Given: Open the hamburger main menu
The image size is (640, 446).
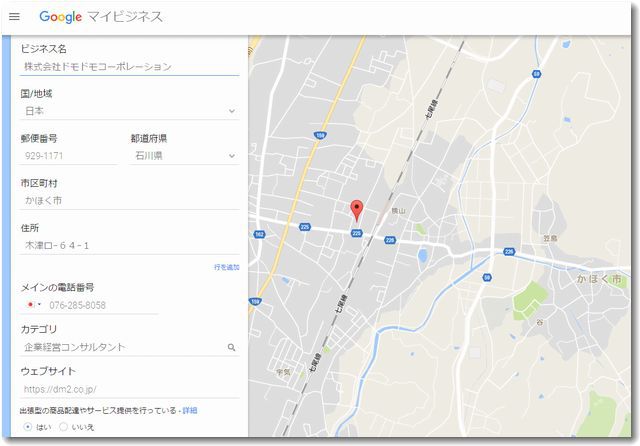Looking at the screenshot, I should 14,17.
